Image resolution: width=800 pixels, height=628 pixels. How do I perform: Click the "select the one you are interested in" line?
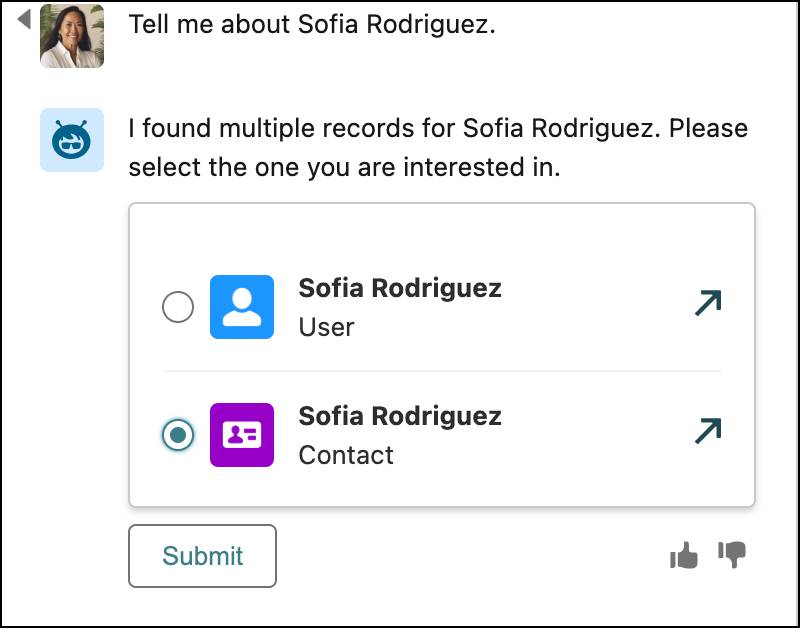tap(344, 167)
